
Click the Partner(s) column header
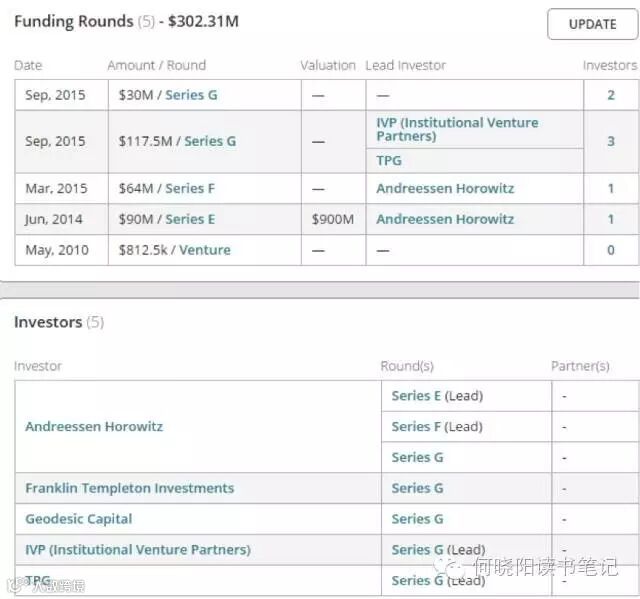point(580,366)
